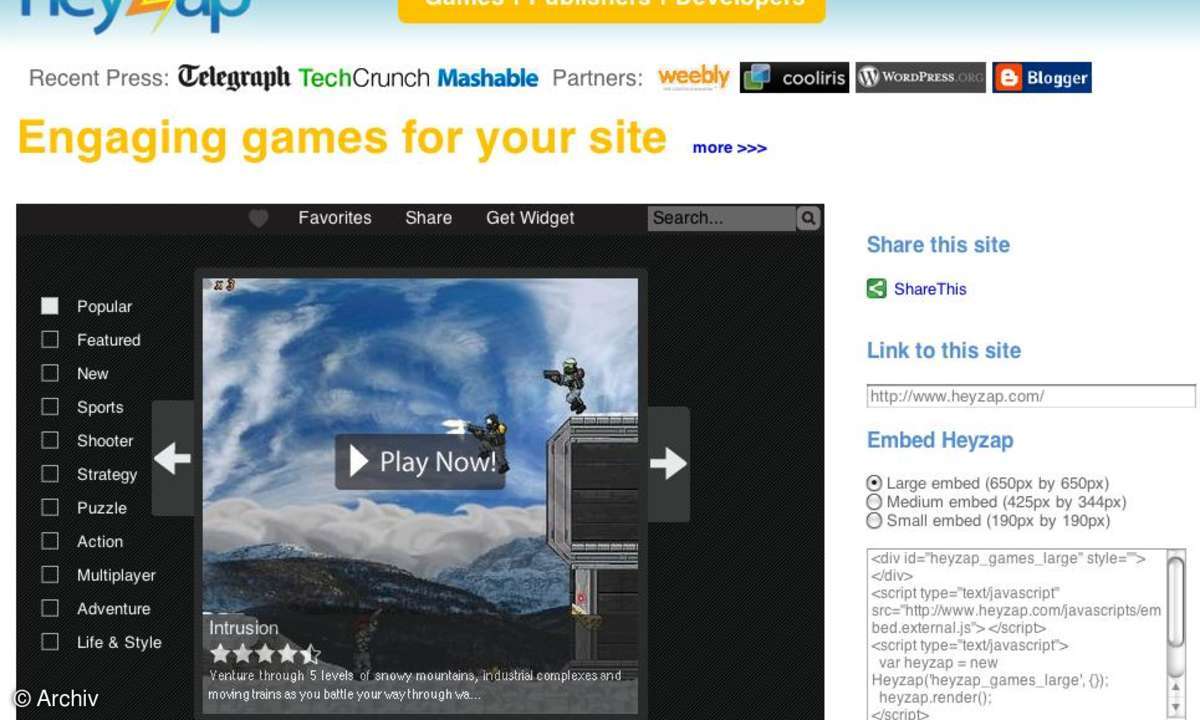Check the Strategy category checkbox
This screenshot has height=720, width=1200.
point(50,474)
